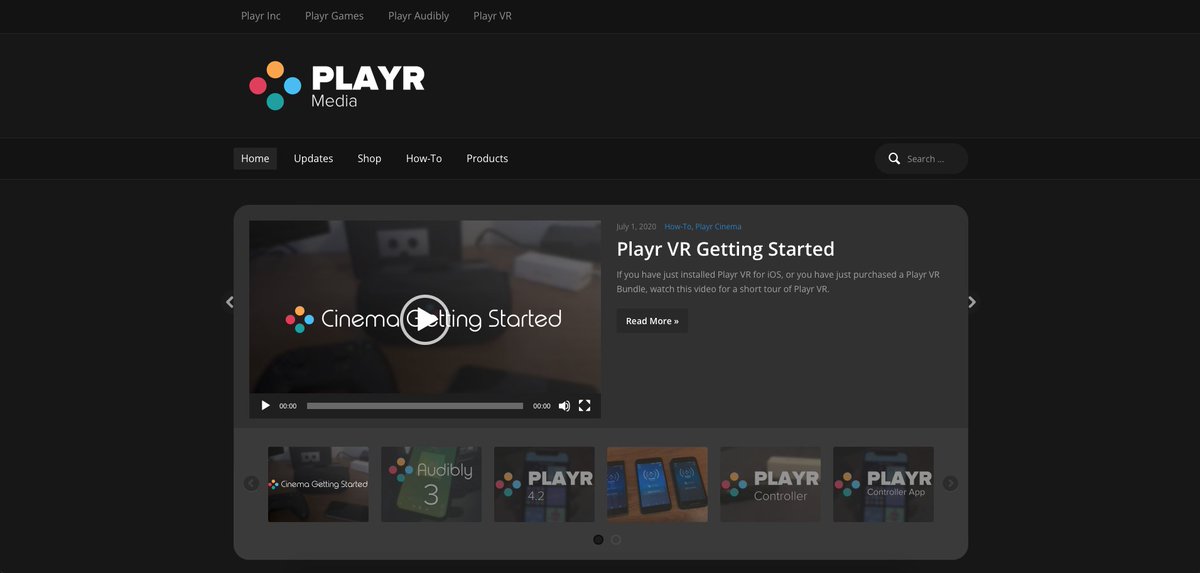The image size is (1200, 573).
Task: Visit the Playr Games top link
Action: (334, 16)
